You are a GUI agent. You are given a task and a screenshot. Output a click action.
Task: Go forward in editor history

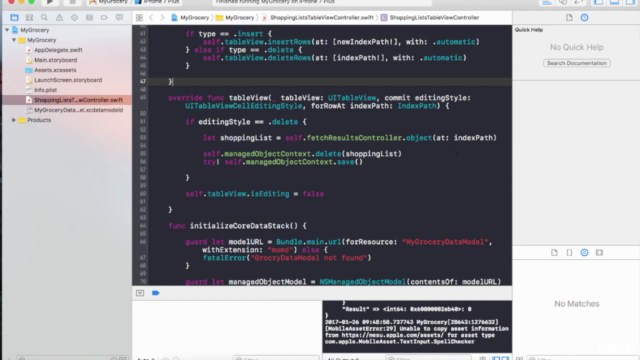click(x=162, y=18)
